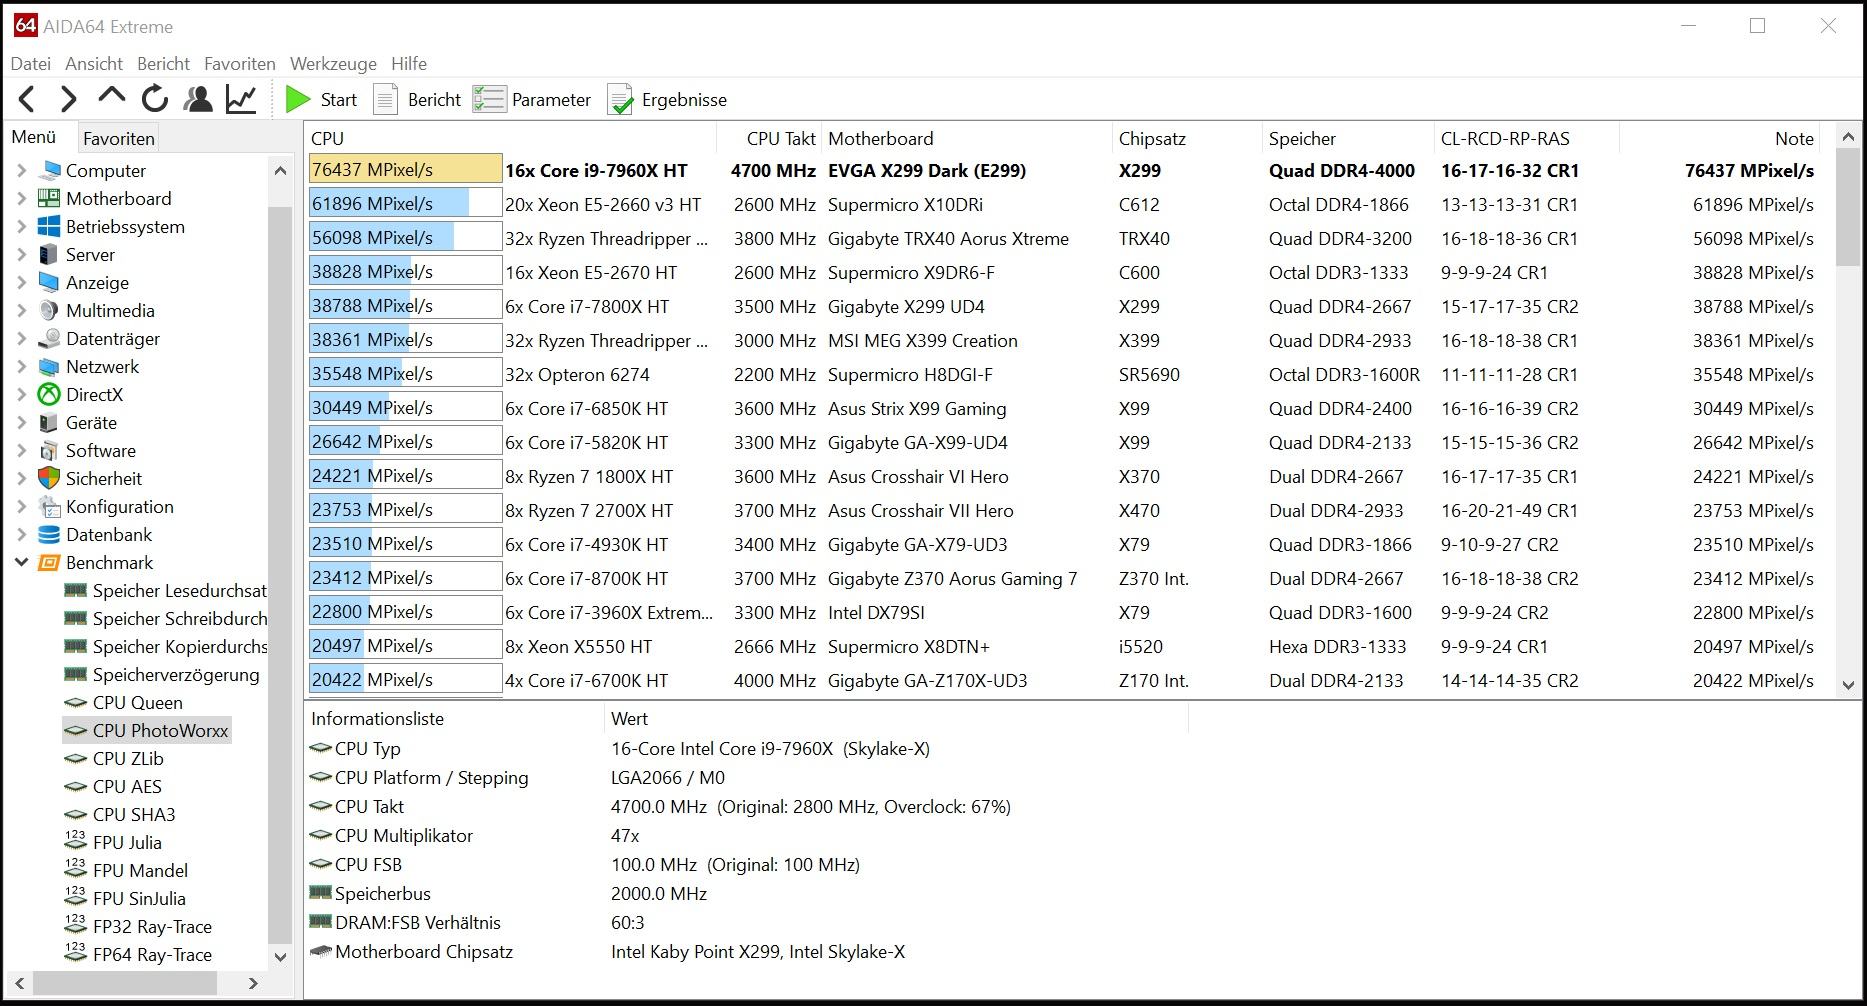This screenshot has height=1006, width=1867.
Task: Expand the Netzwerk tree node
Action: point(21,367)
